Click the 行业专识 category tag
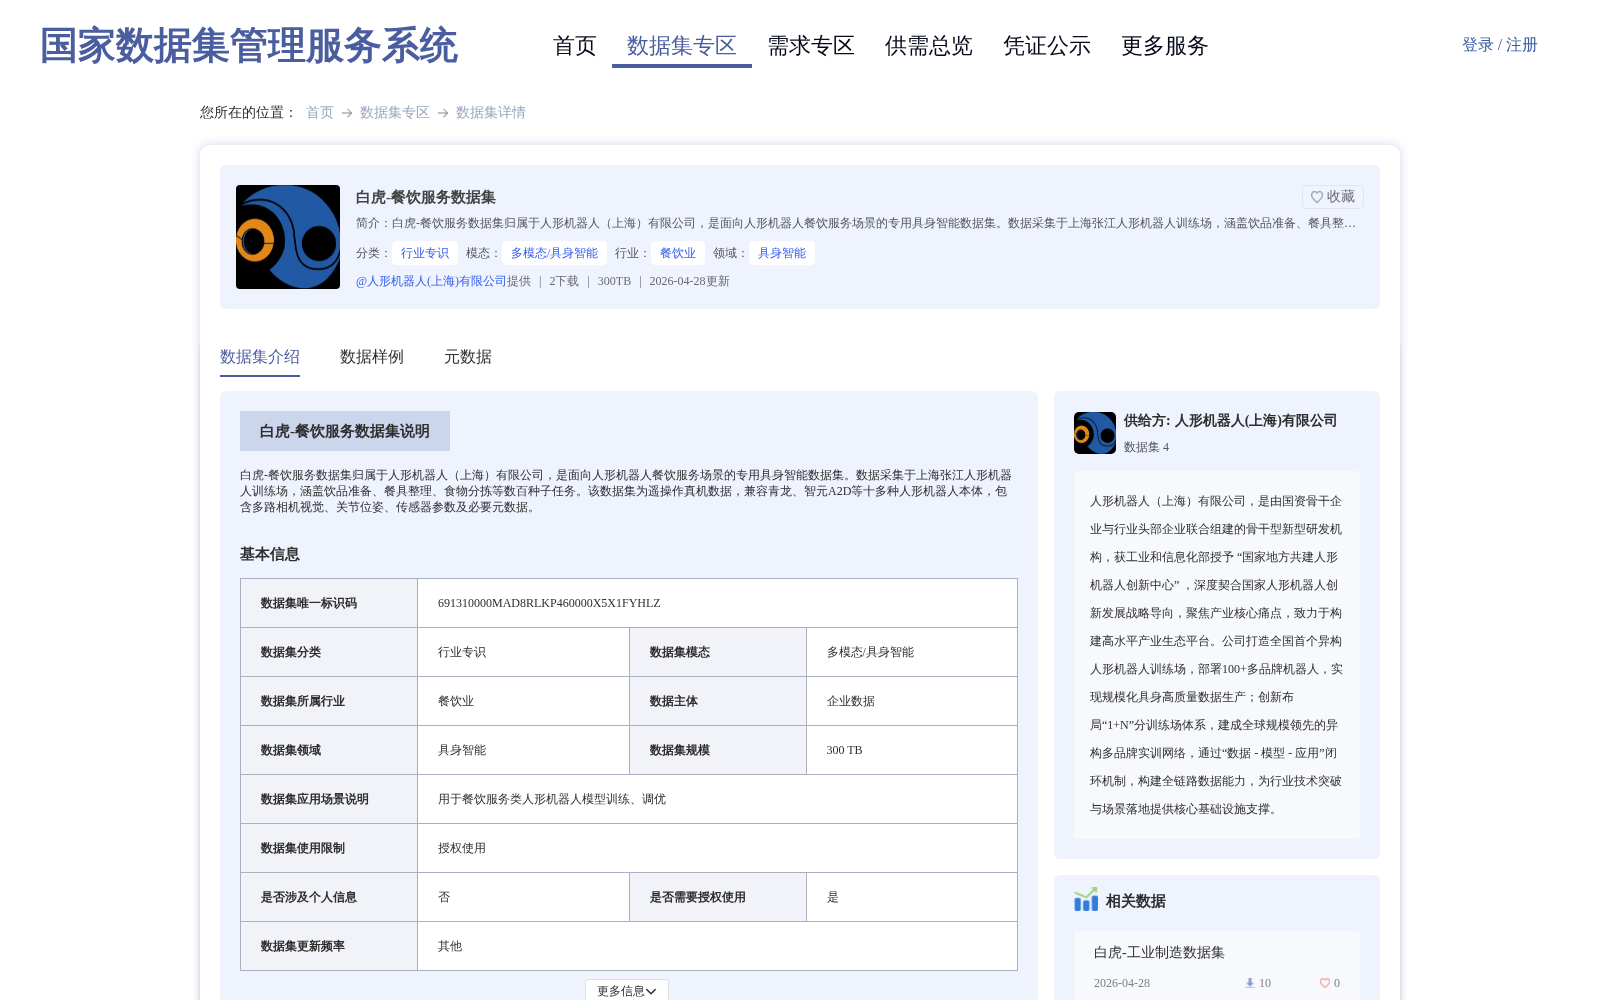 (x=425, y=253)
